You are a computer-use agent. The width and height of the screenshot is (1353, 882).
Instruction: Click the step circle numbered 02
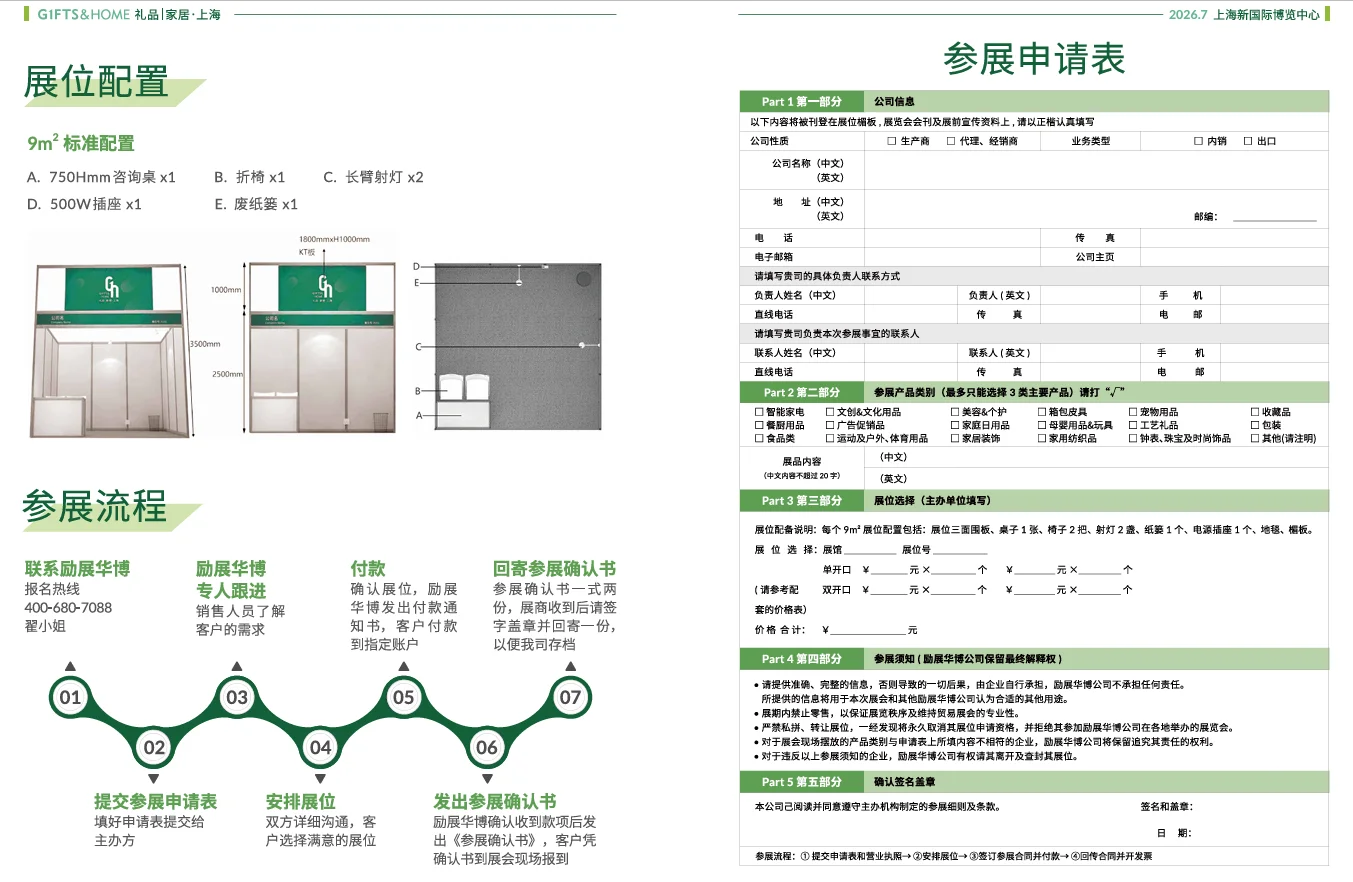pos(152,747)
